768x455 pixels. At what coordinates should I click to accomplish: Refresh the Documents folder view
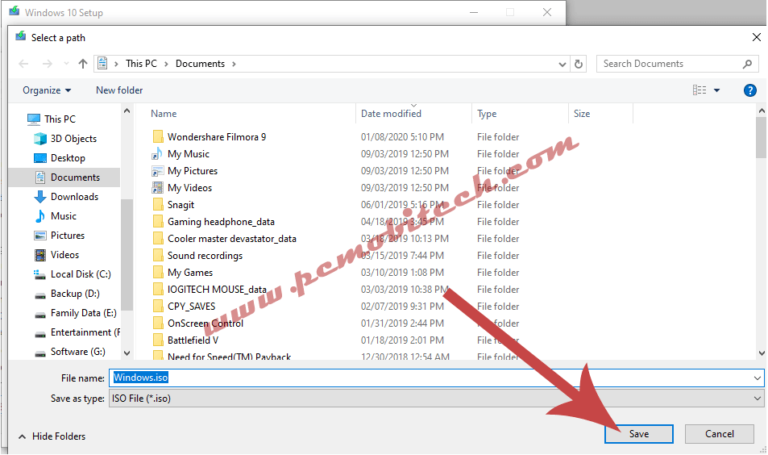pyautogui.click(x=578, y=64)
